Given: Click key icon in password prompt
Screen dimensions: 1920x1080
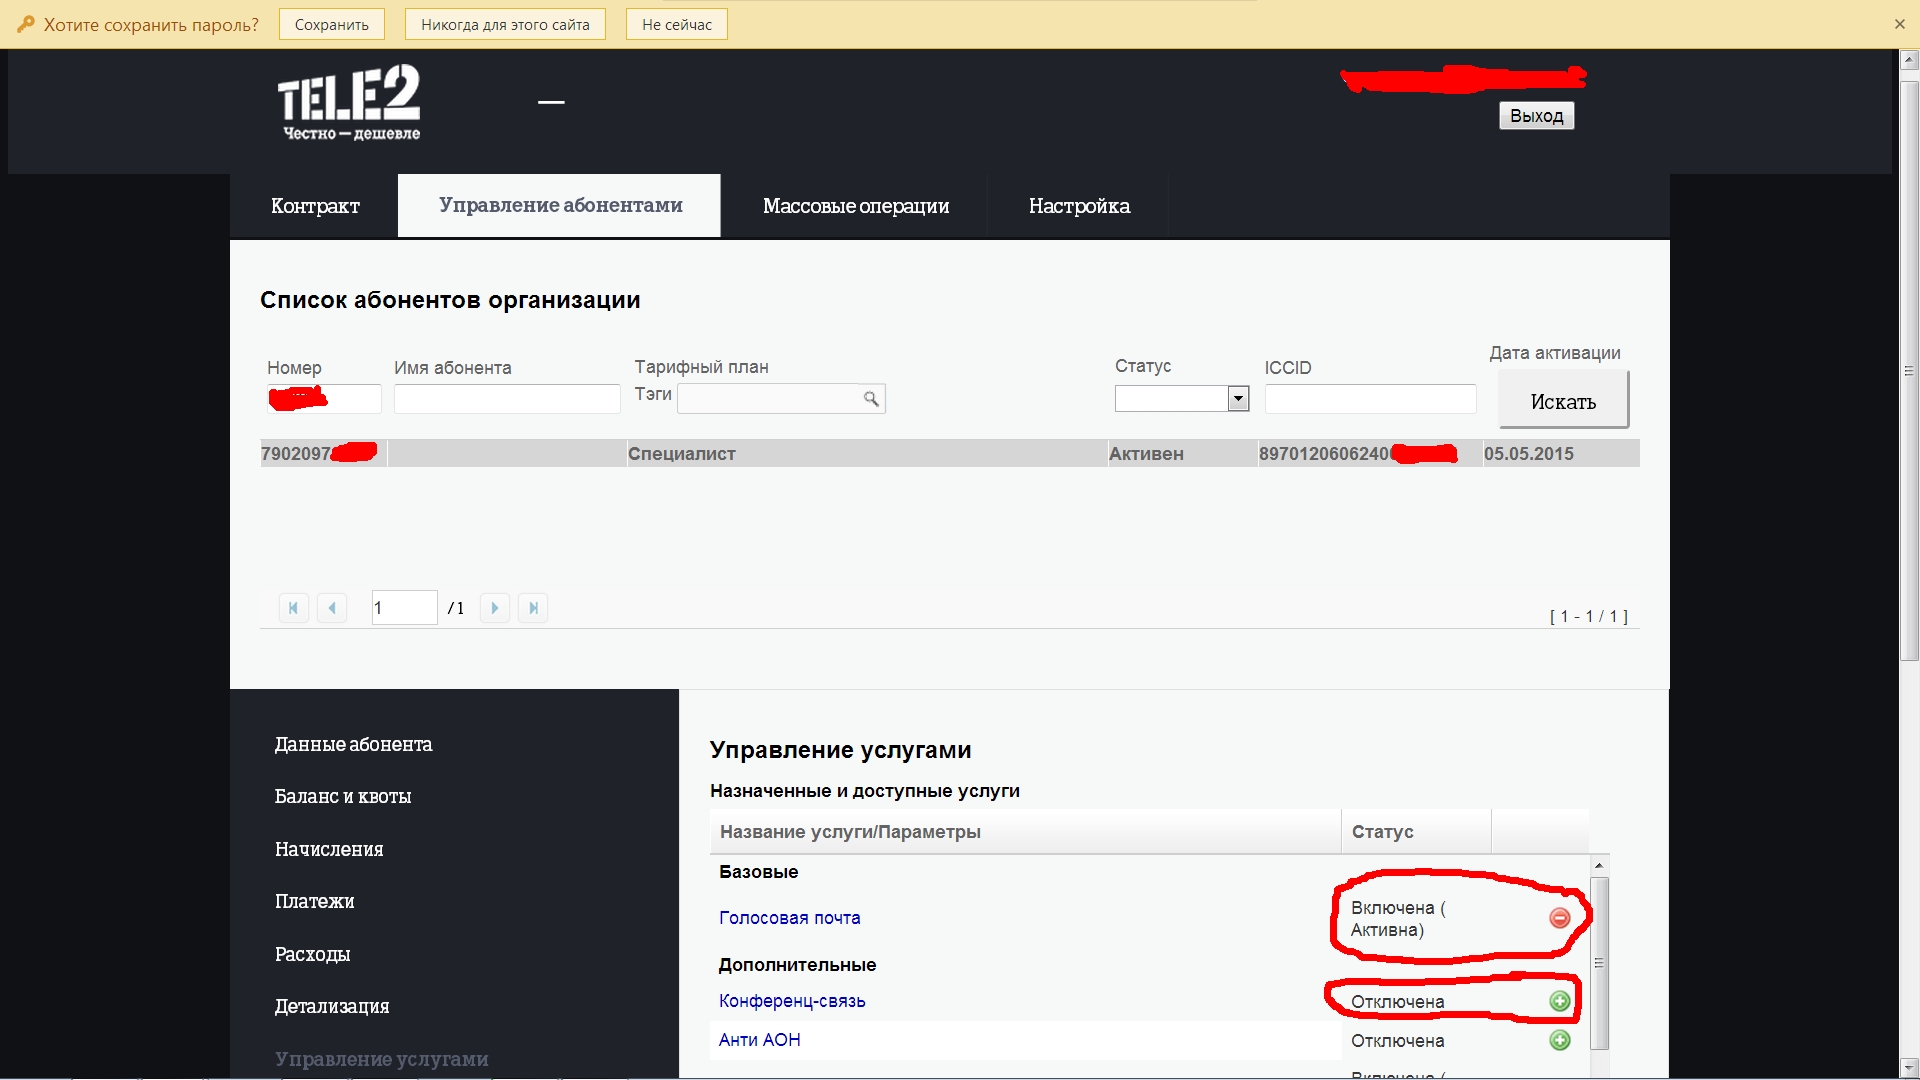Looking at the screenshot, I should tap(25, 24).
